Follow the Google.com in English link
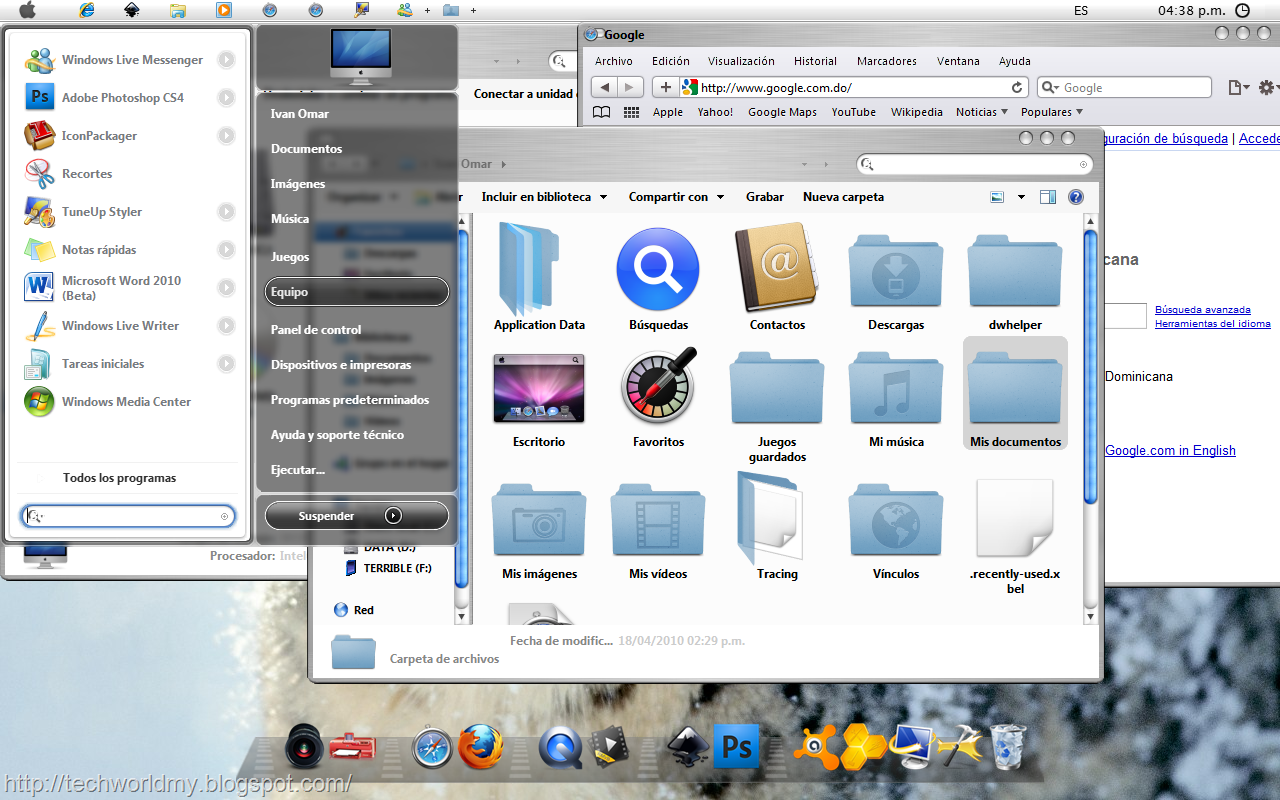This screenshot has width=1280, height=800. pos(1170,451)
